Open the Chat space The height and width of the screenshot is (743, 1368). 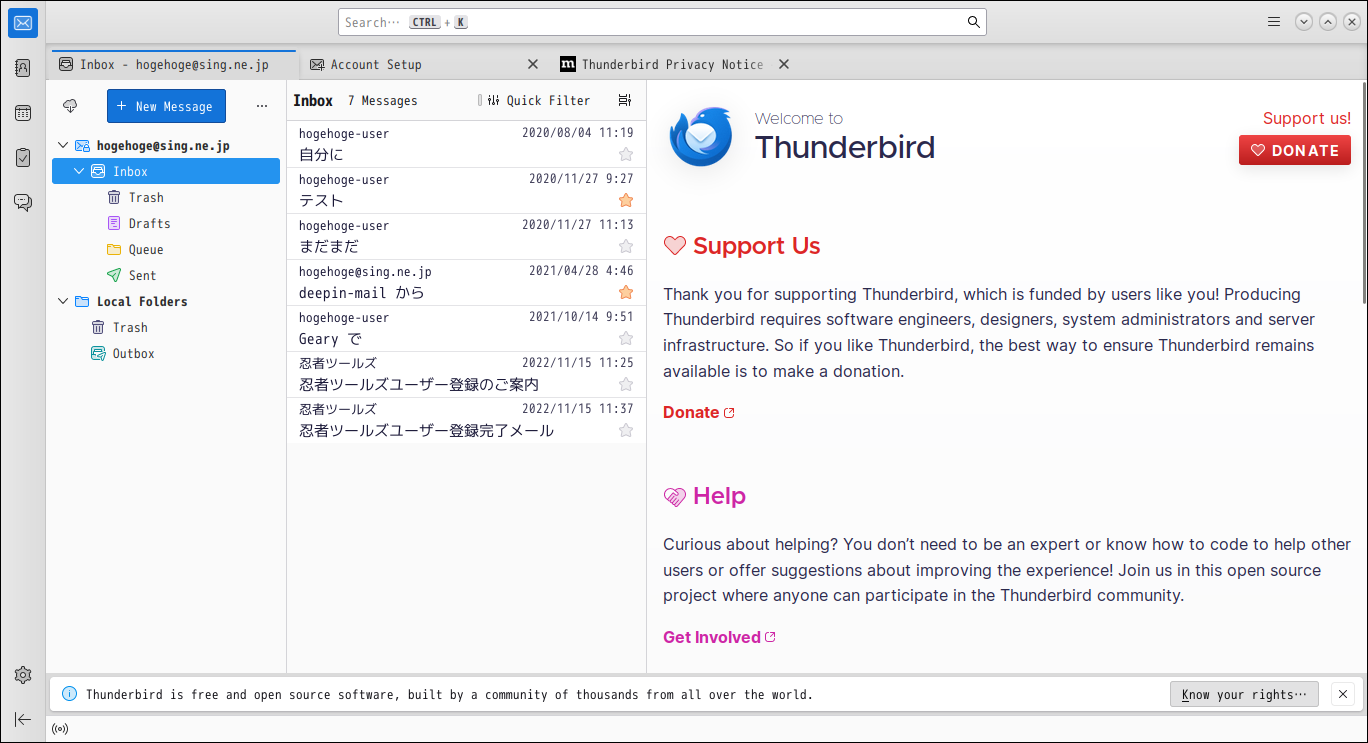point(23,203)
